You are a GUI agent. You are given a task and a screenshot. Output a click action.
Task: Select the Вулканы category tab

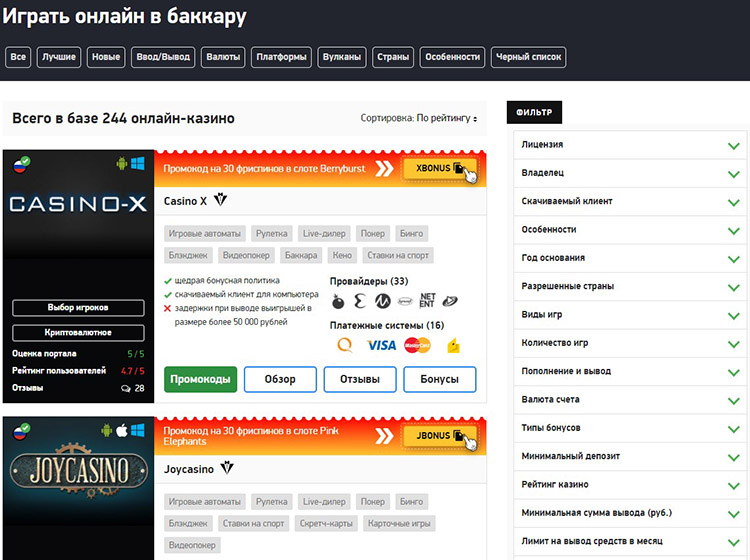pos(342,57)
